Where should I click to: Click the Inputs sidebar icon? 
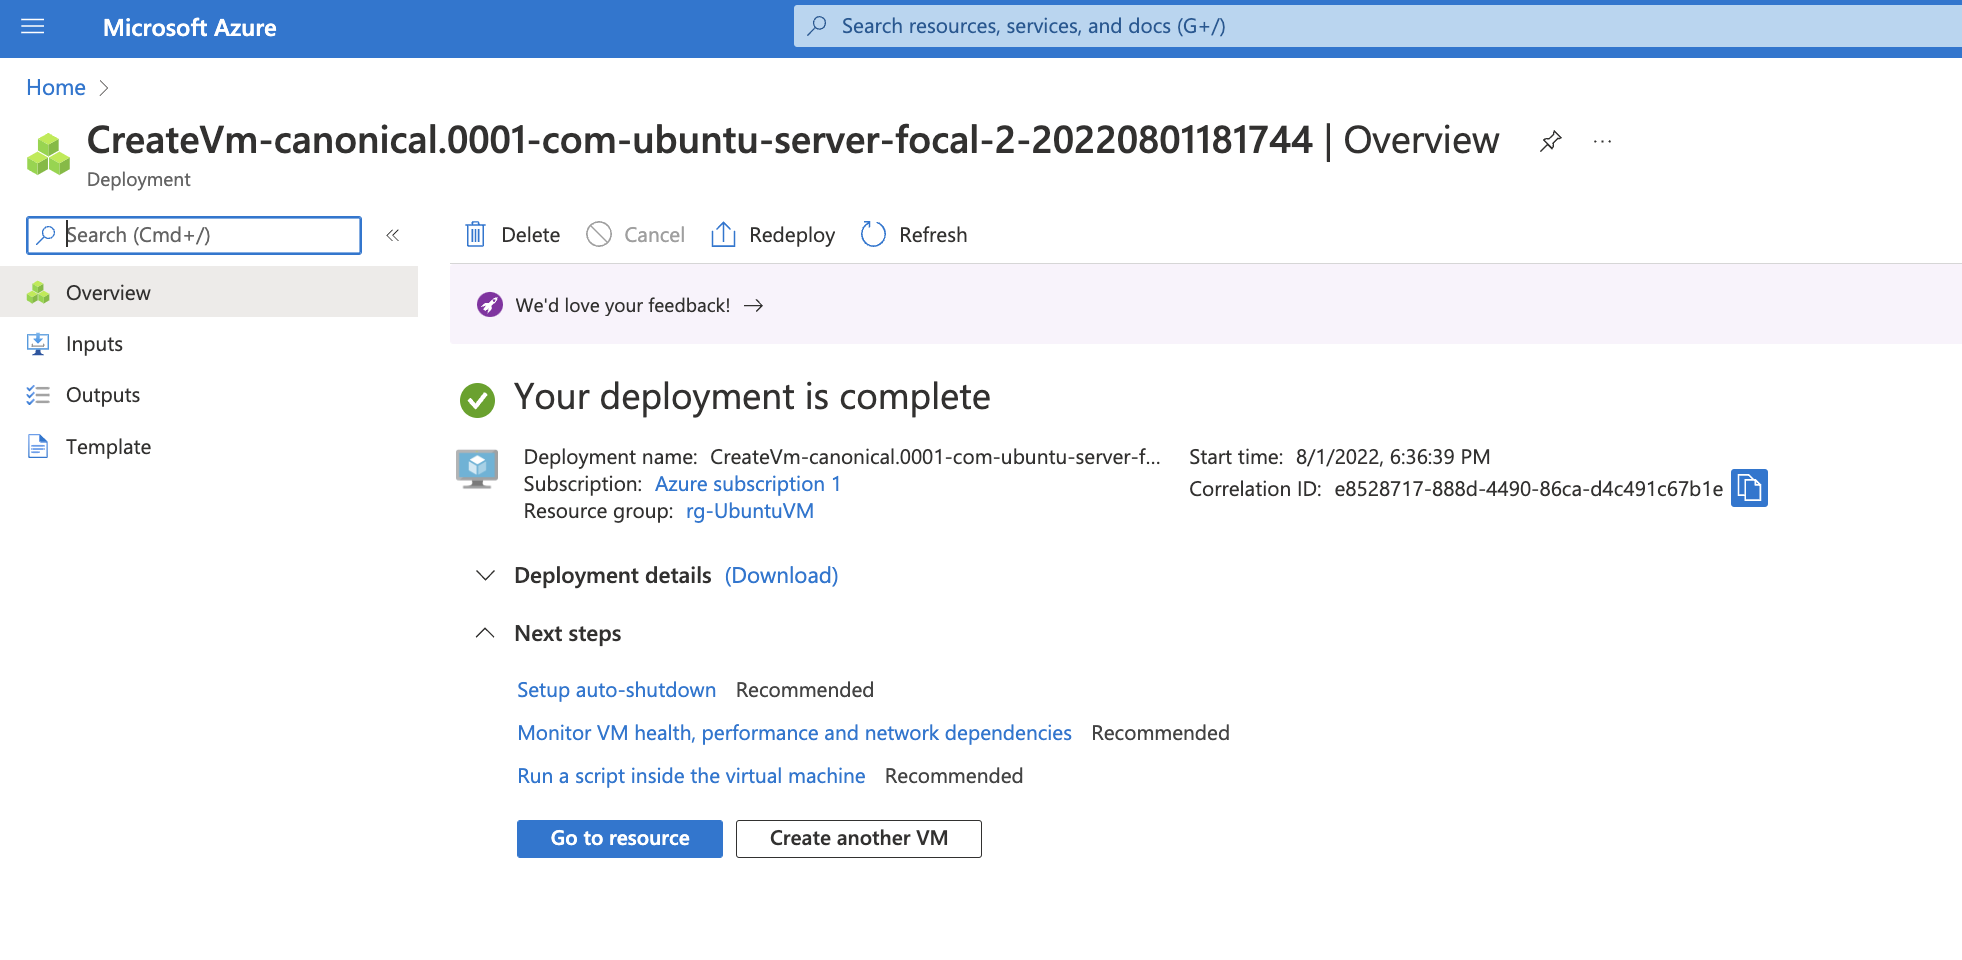pos(38,344)
